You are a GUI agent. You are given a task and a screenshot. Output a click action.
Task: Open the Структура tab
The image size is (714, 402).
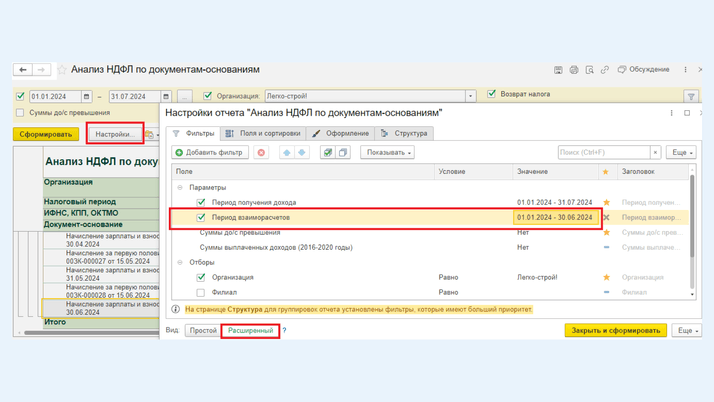click(404, 133)
